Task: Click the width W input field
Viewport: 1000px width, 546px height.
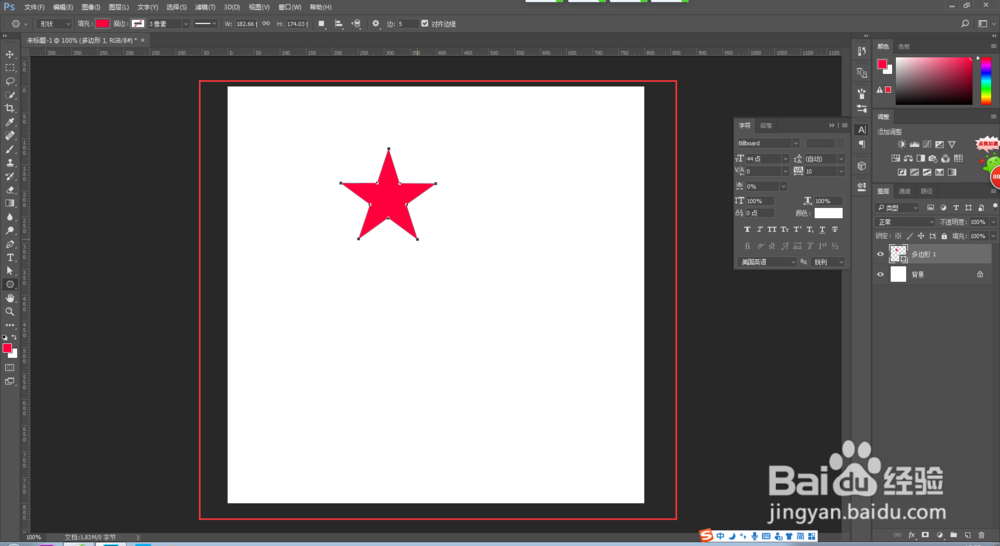Action: [x=246, y=24]
